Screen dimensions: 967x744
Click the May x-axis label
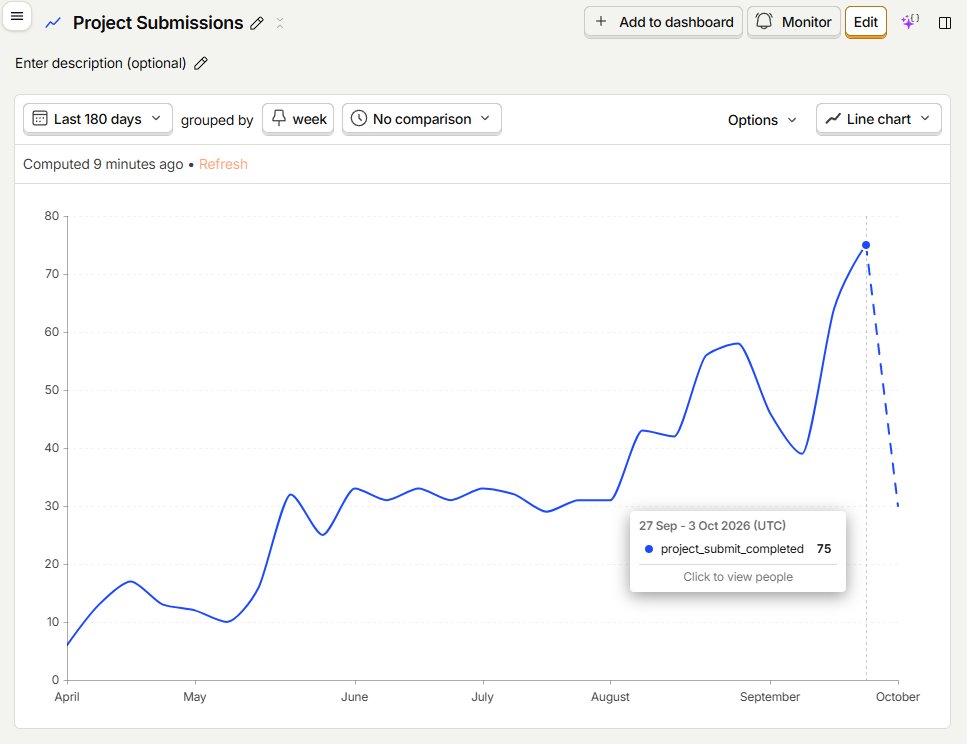195,697
